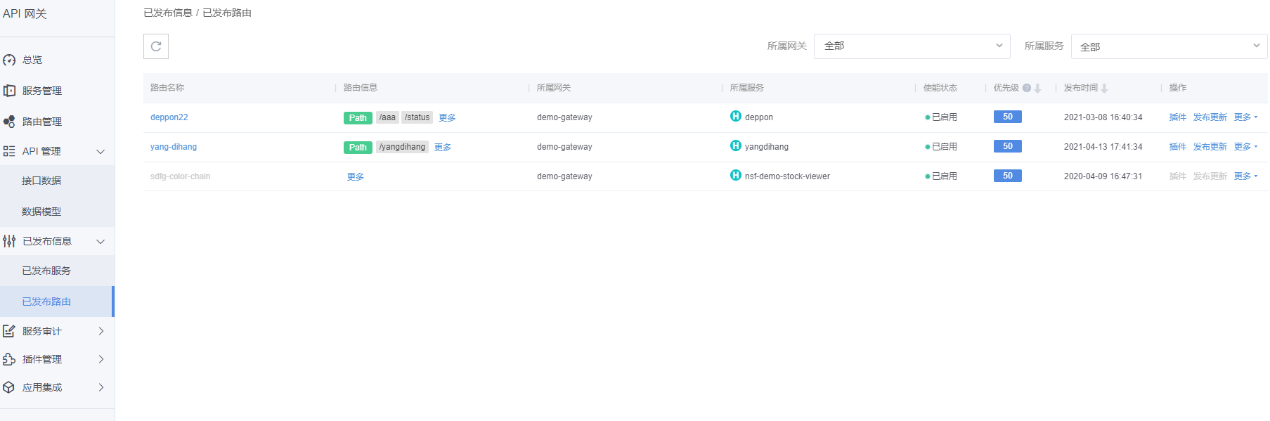Image resolution: width=1270 pixels, height=421 pixels.
Task: Click the 总览 dashboard icon in sidebar
Action: pos(9,60)
